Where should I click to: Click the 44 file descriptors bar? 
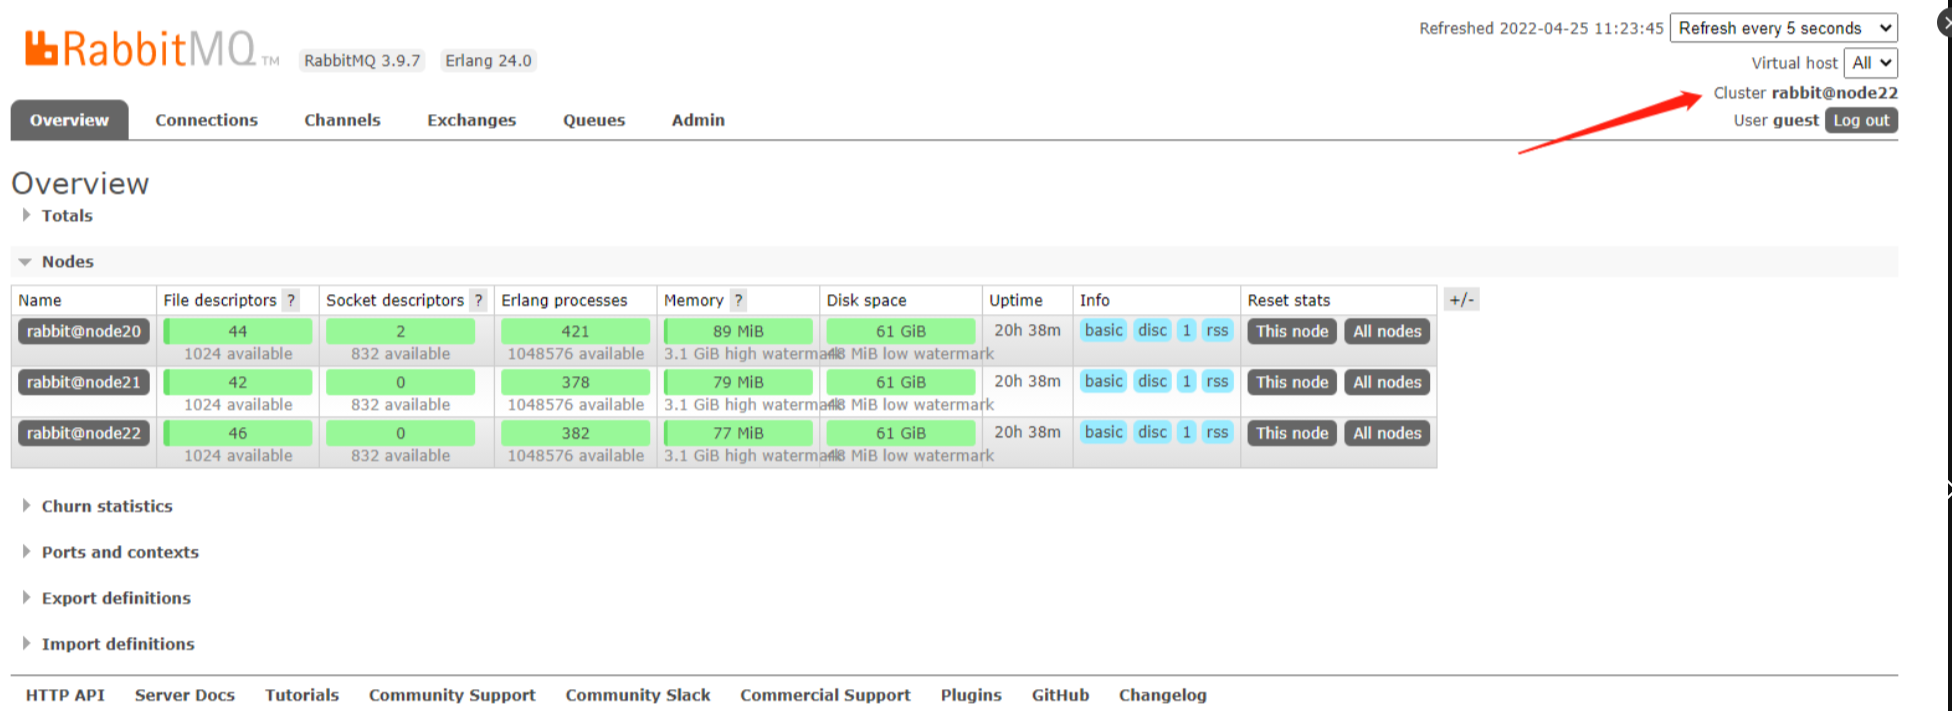click(x=238, y=331)
